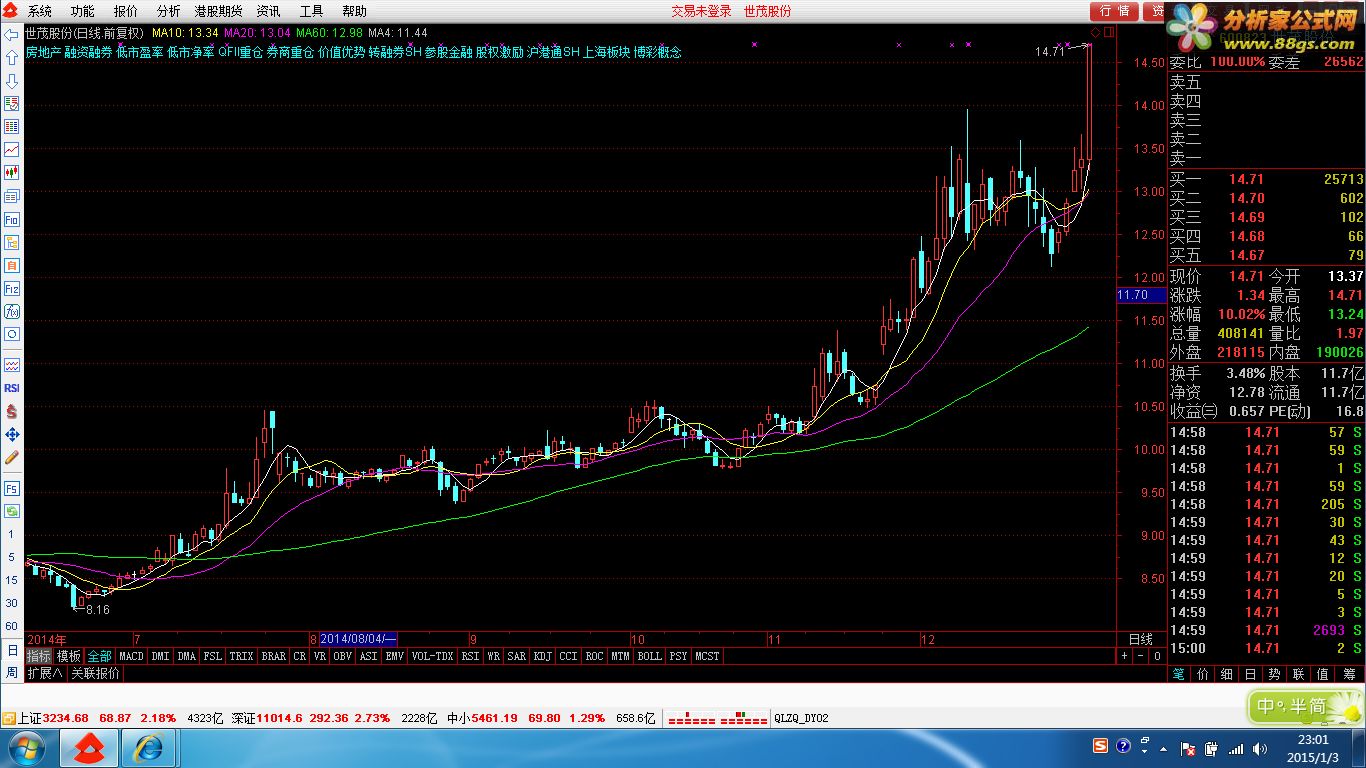The image size is (1366, 768).
Task: Click the red-green quote list grid icon
Action: (x=12, y=127)
